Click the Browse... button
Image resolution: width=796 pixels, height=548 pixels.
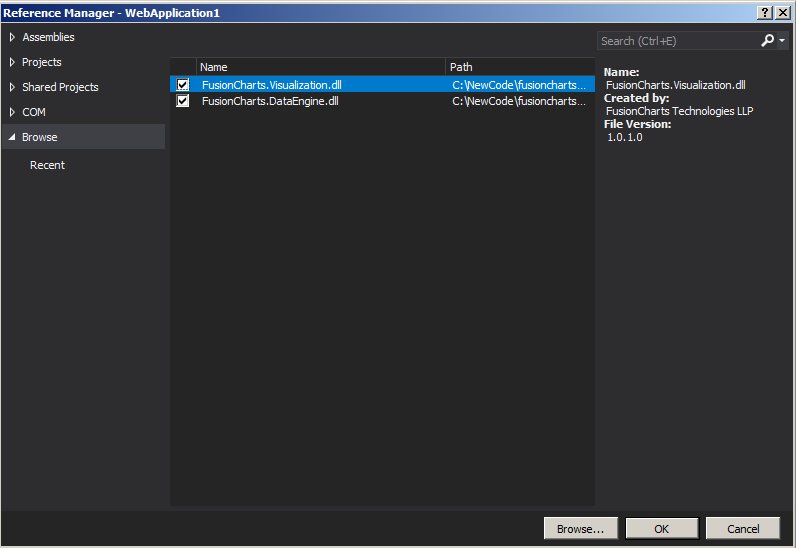[x=580, y=529]
